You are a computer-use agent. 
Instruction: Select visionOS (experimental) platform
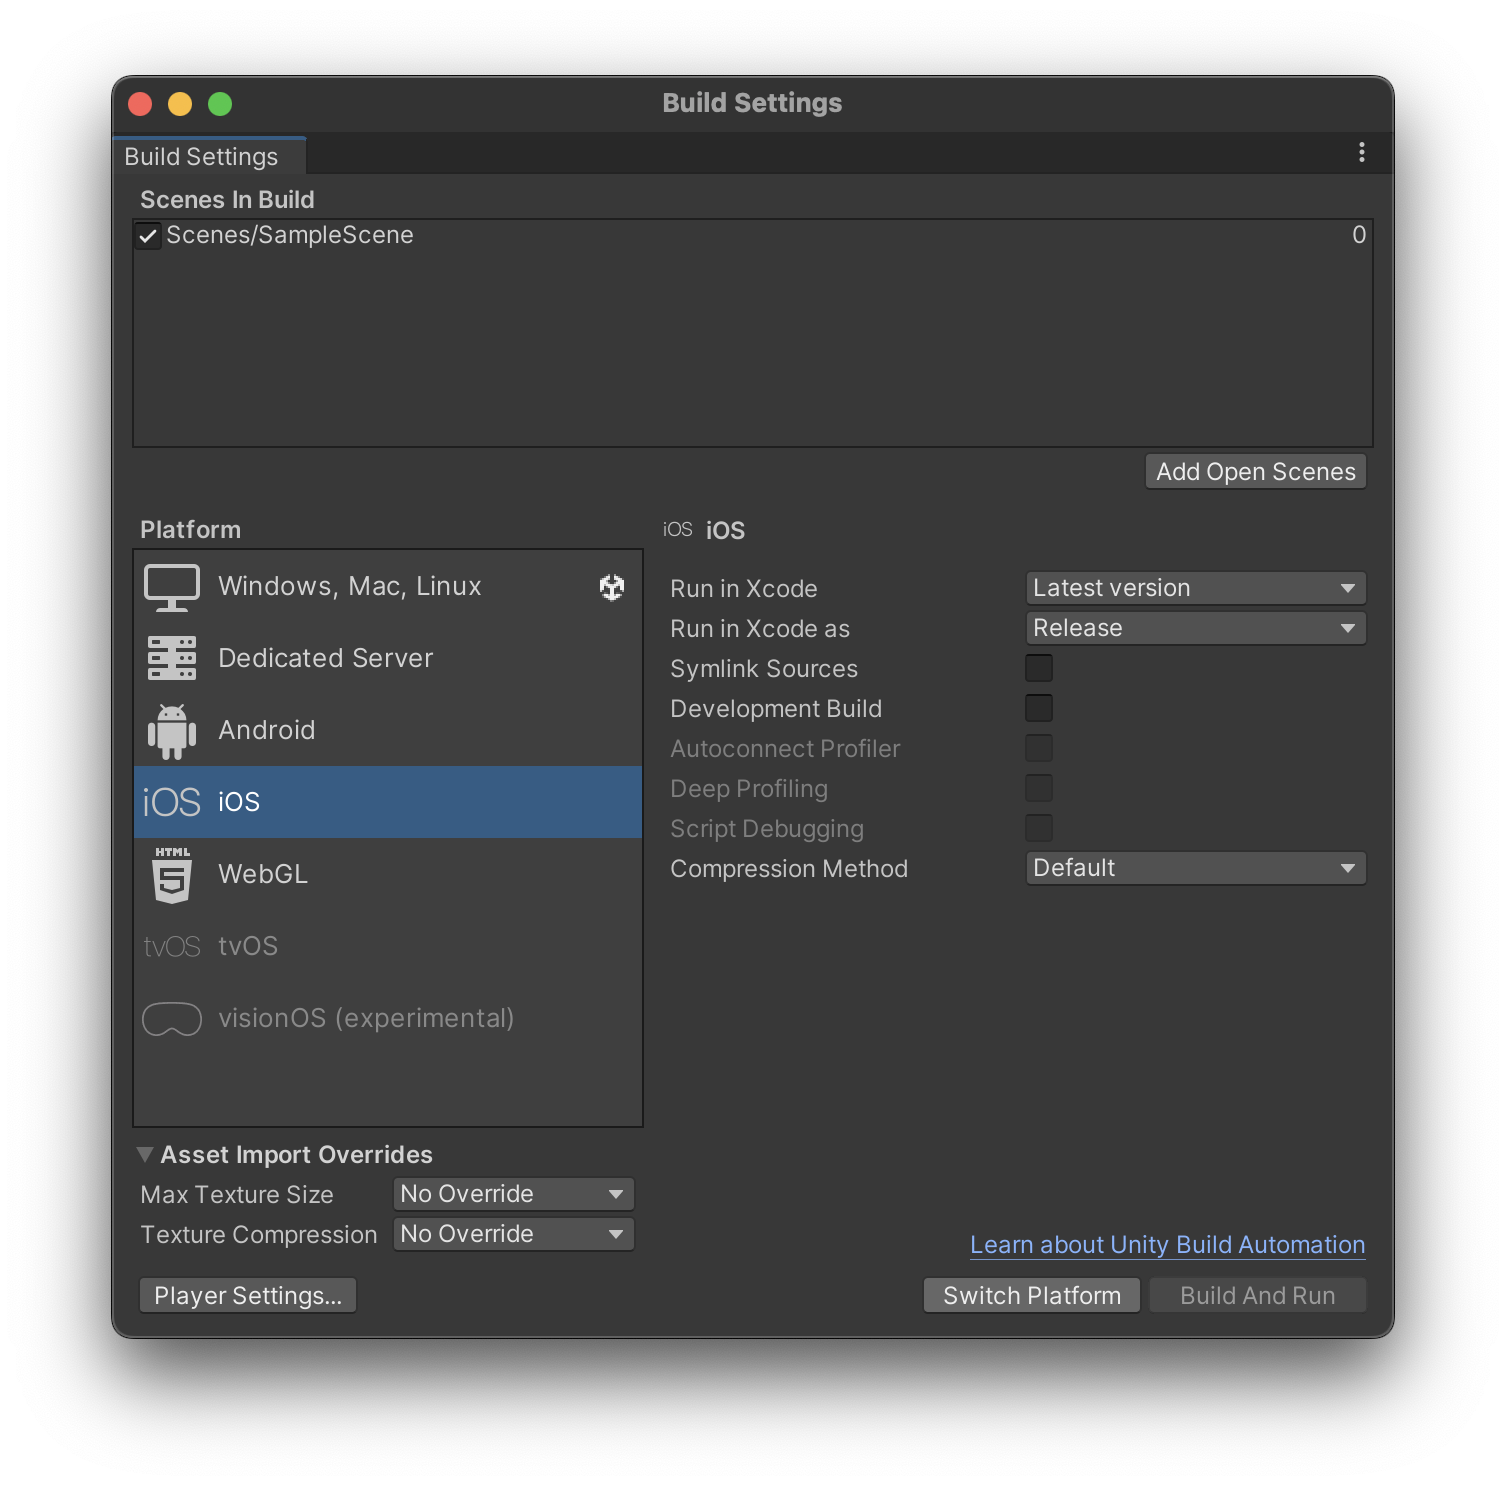coord(388,1019)
